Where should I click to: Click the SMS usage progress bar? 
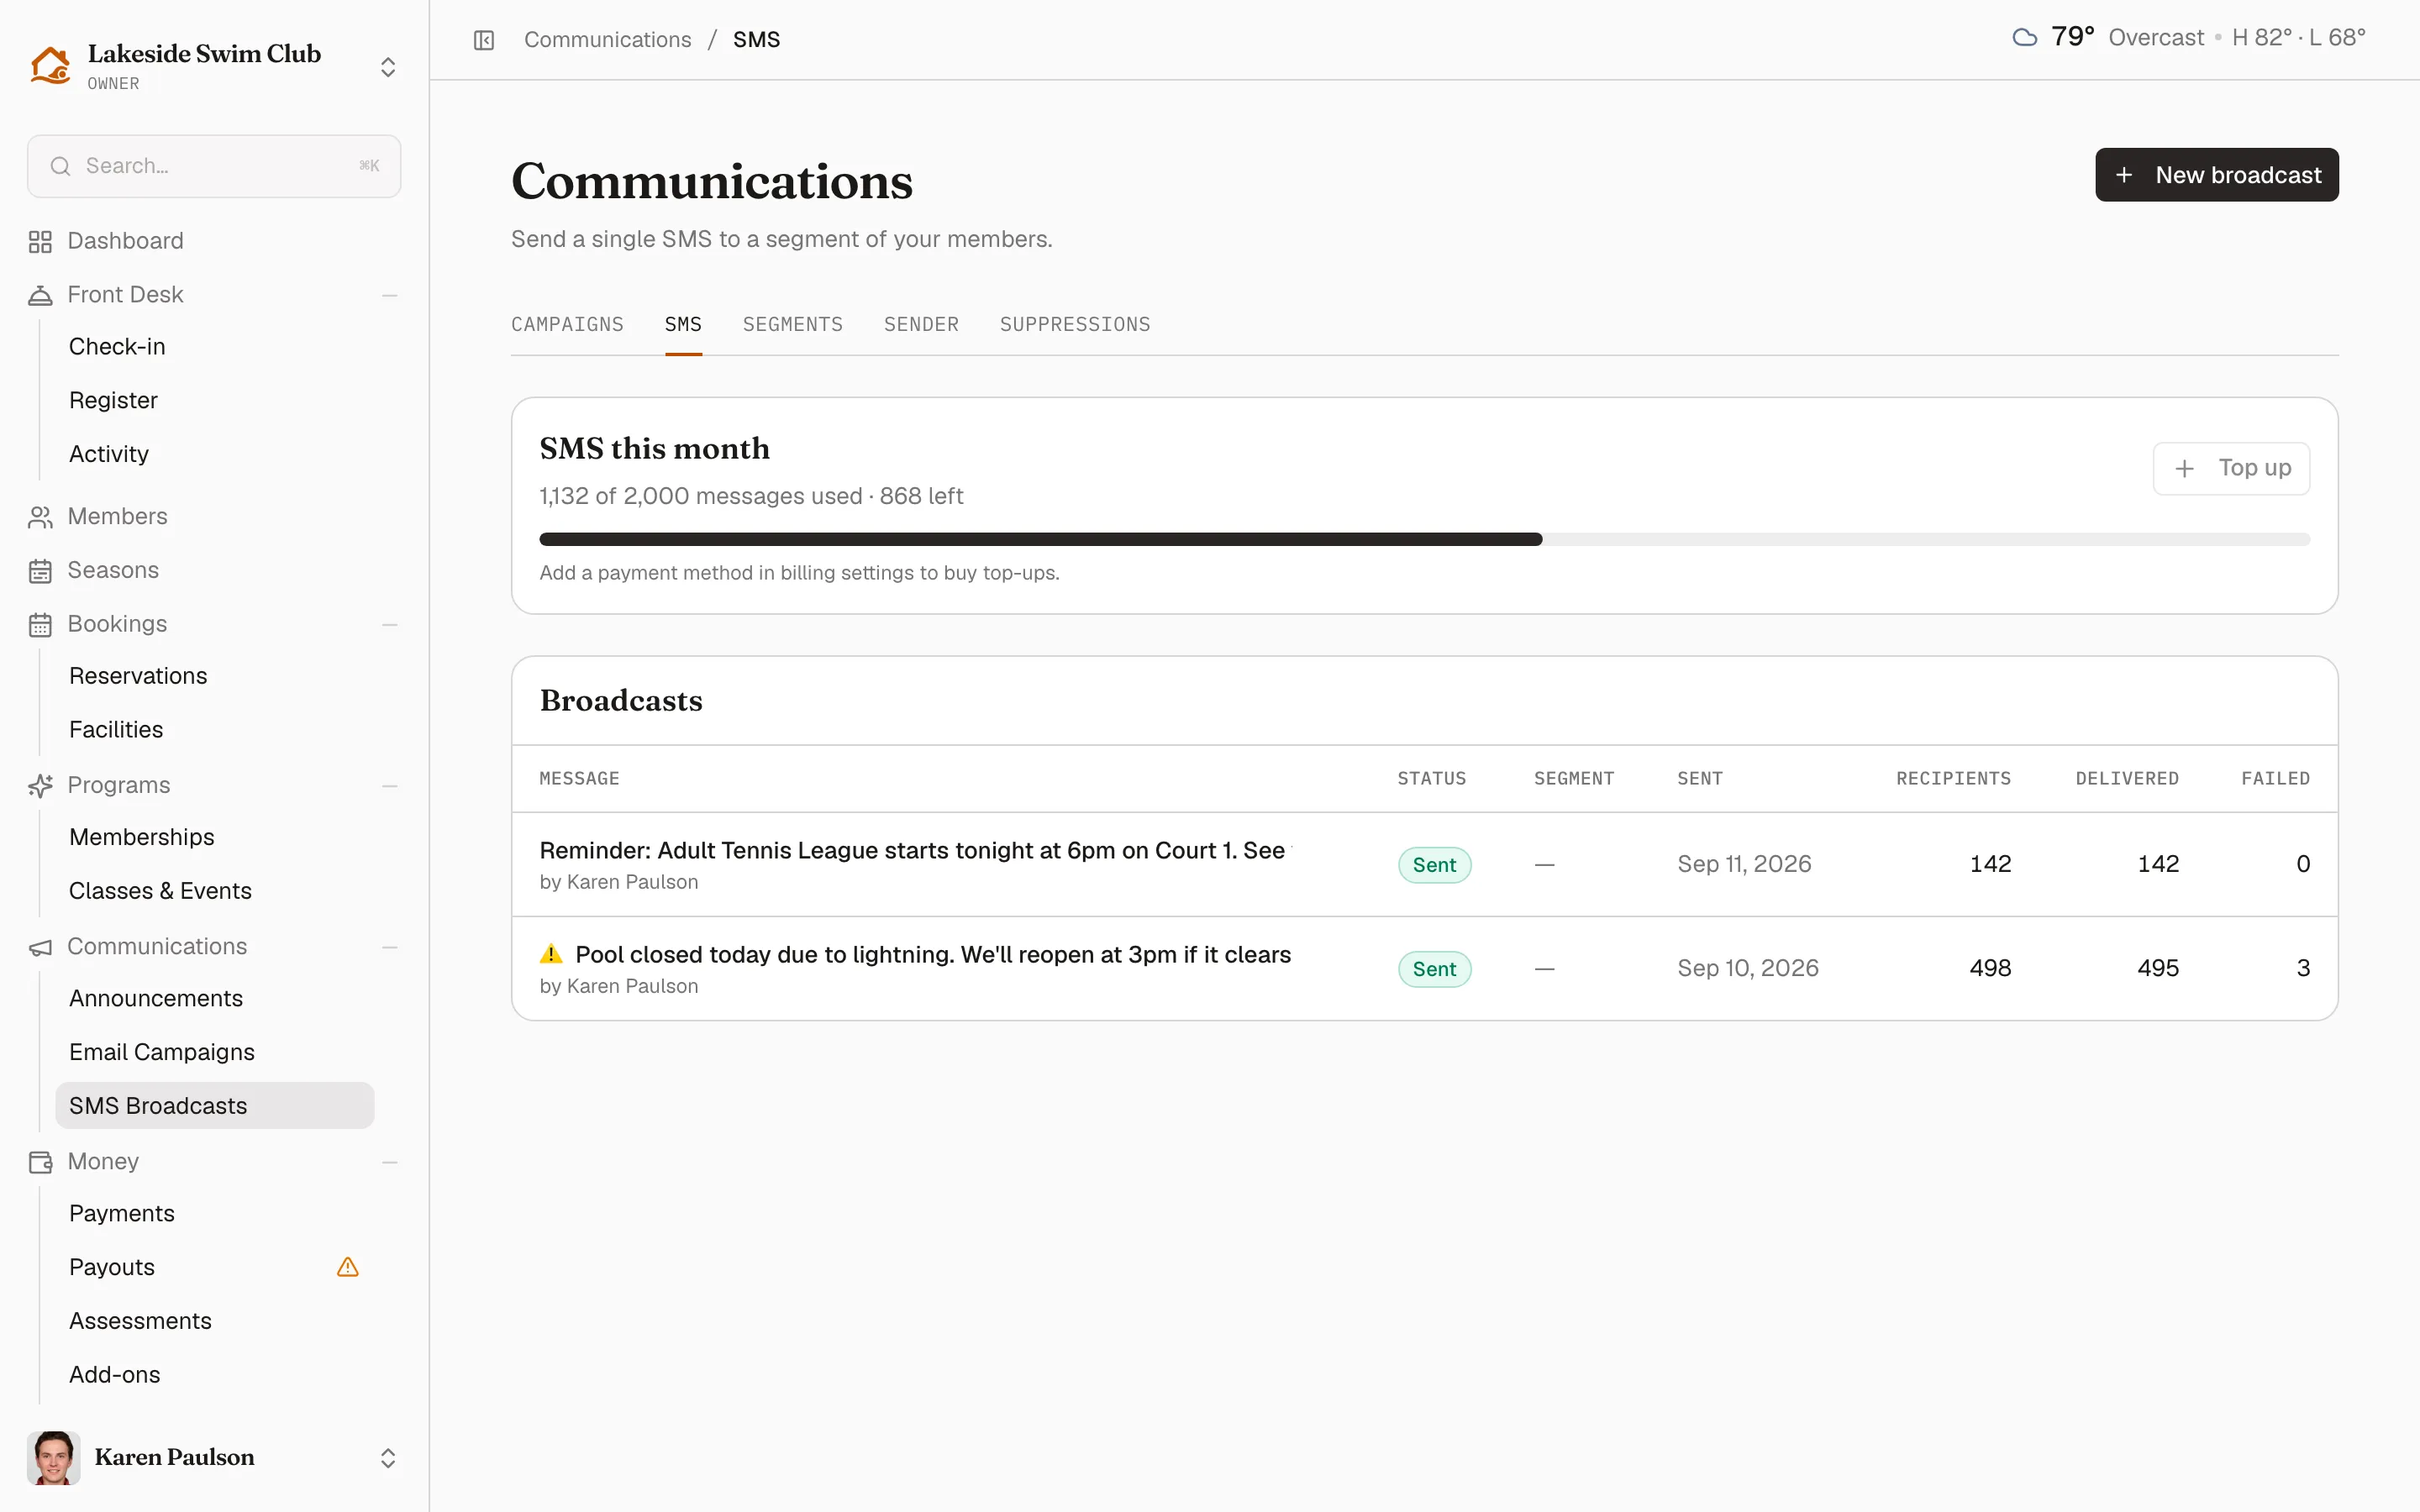[1424, 539]
